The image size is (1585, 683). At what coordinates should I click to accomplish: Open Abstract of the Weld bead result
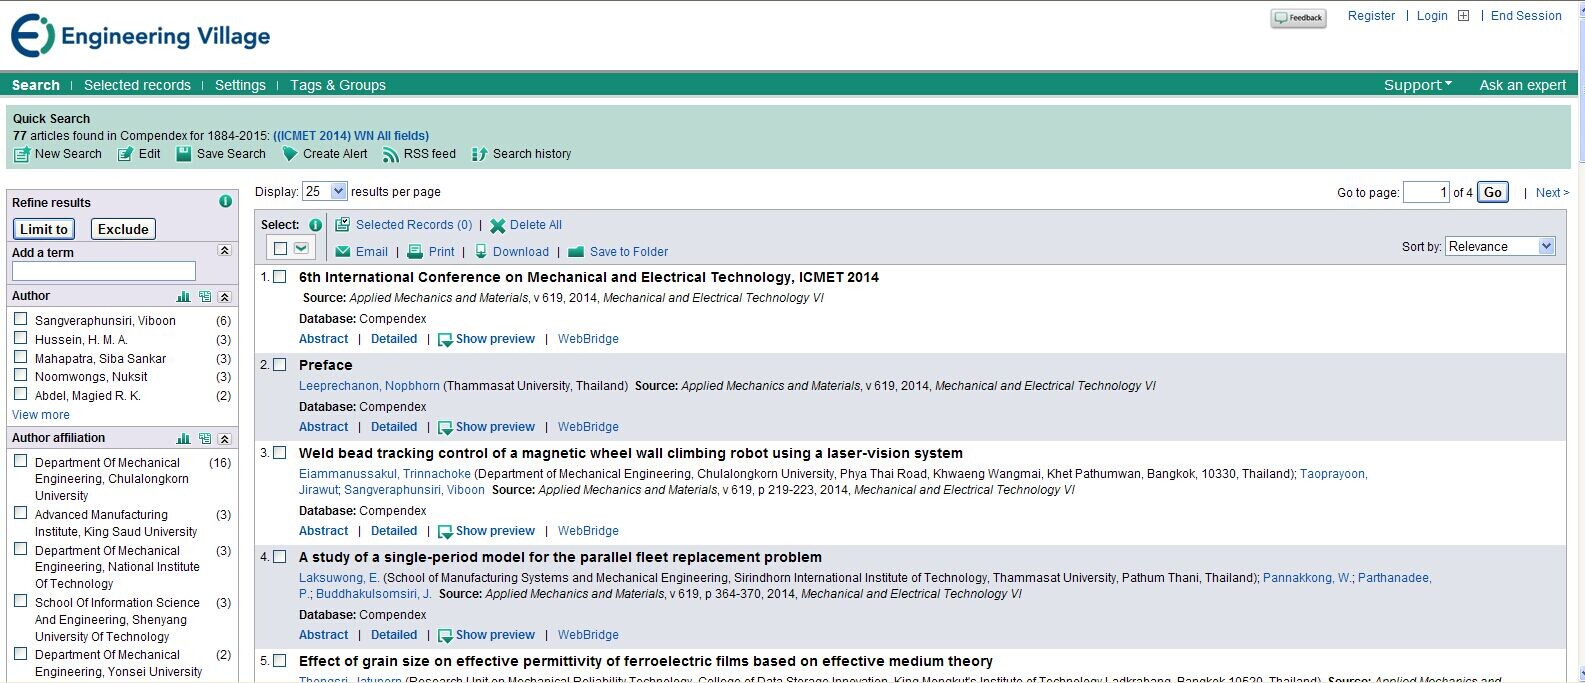[324, 531]
